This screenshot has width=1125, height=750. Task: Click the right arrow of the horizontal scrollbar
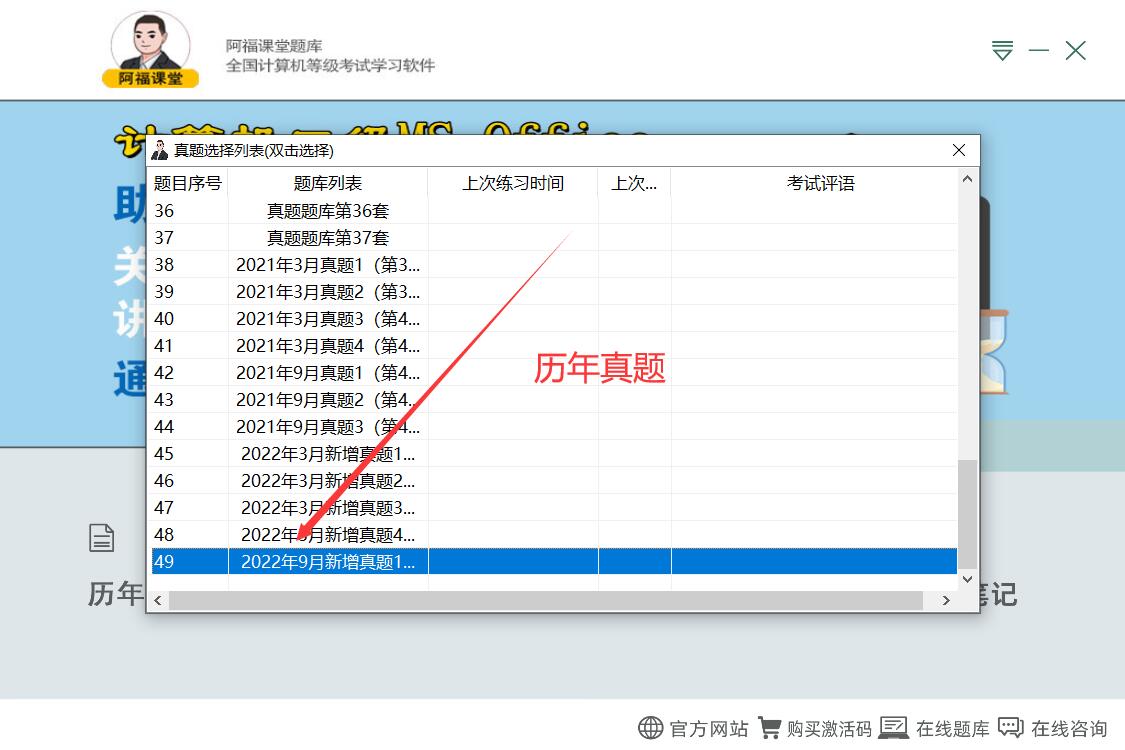click(x=946, y=599)
